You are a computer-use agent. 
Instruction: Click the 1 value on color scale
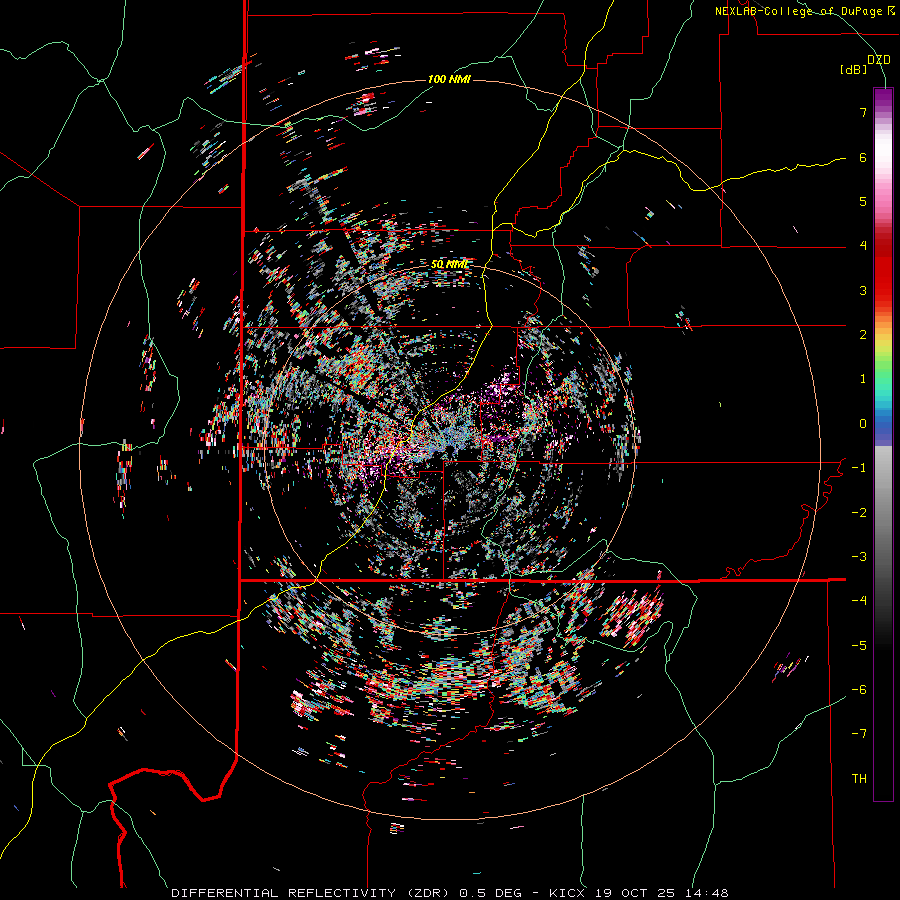(x=863, y=379)
